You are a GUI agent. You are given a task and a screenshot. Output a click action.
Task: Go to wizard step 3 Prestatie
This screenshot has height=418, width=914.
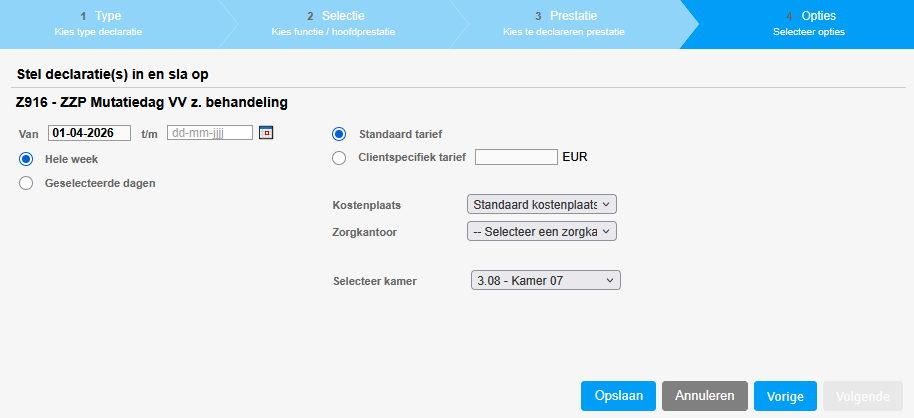tap(565, 23)
